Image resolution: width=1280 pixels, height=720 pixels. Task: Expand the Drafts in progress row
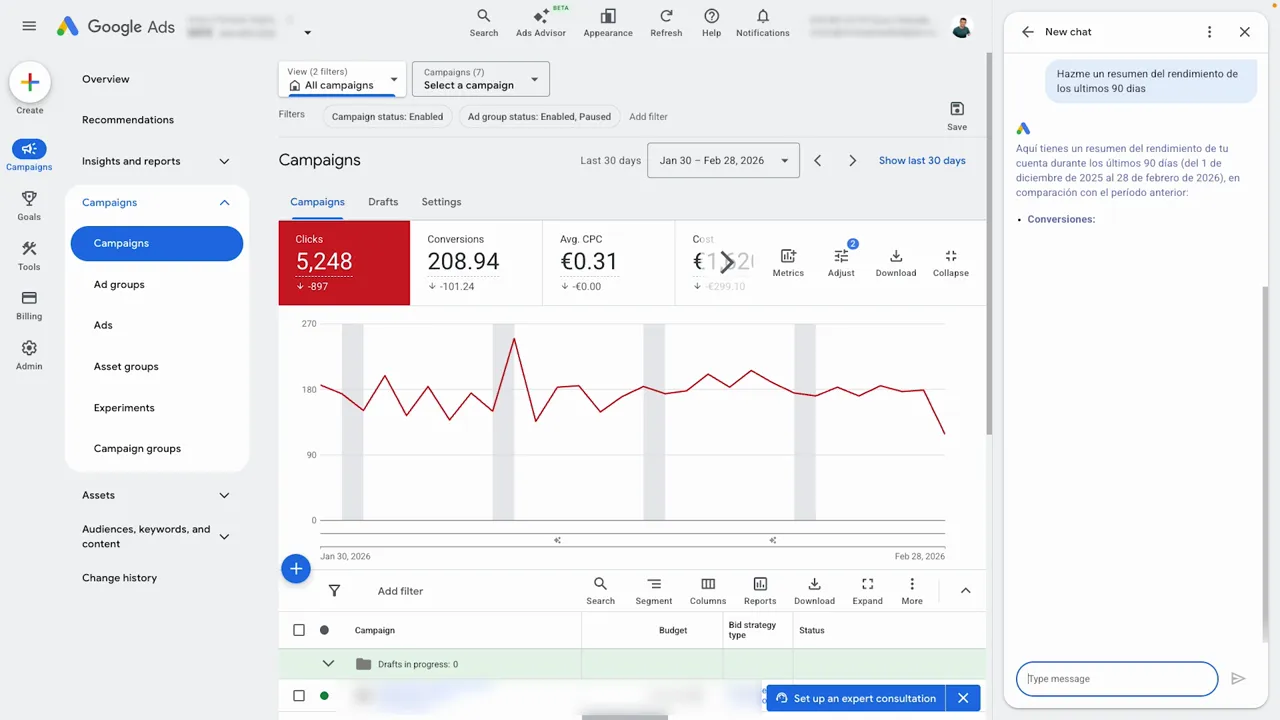(x=328, y=664)
